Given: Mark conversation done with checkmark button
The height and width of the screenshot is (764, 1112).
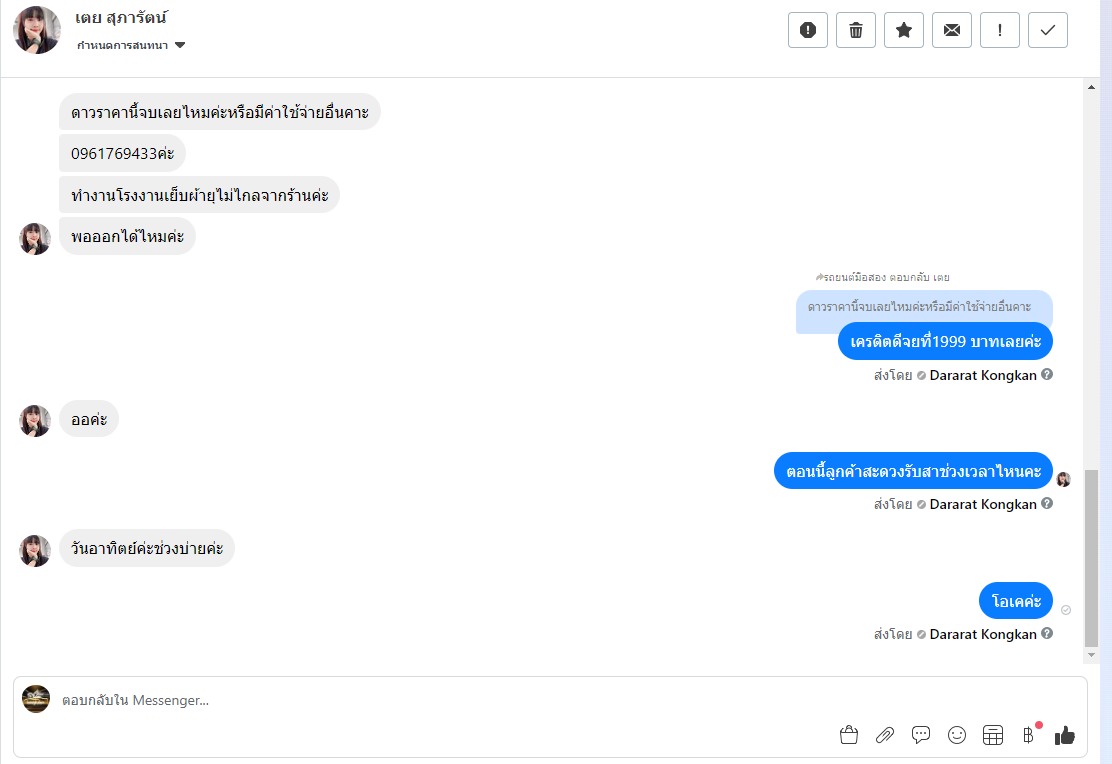Looking at the screenshot, I should click(1047, 30).
